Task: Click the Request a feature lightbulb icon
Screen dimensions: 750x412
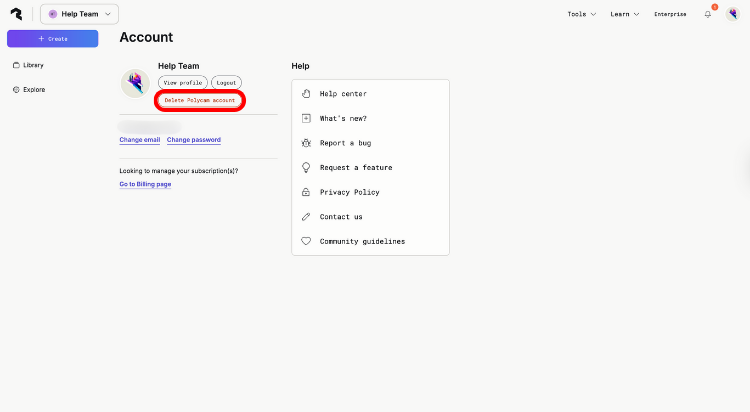Action: (x=307, y=168)
